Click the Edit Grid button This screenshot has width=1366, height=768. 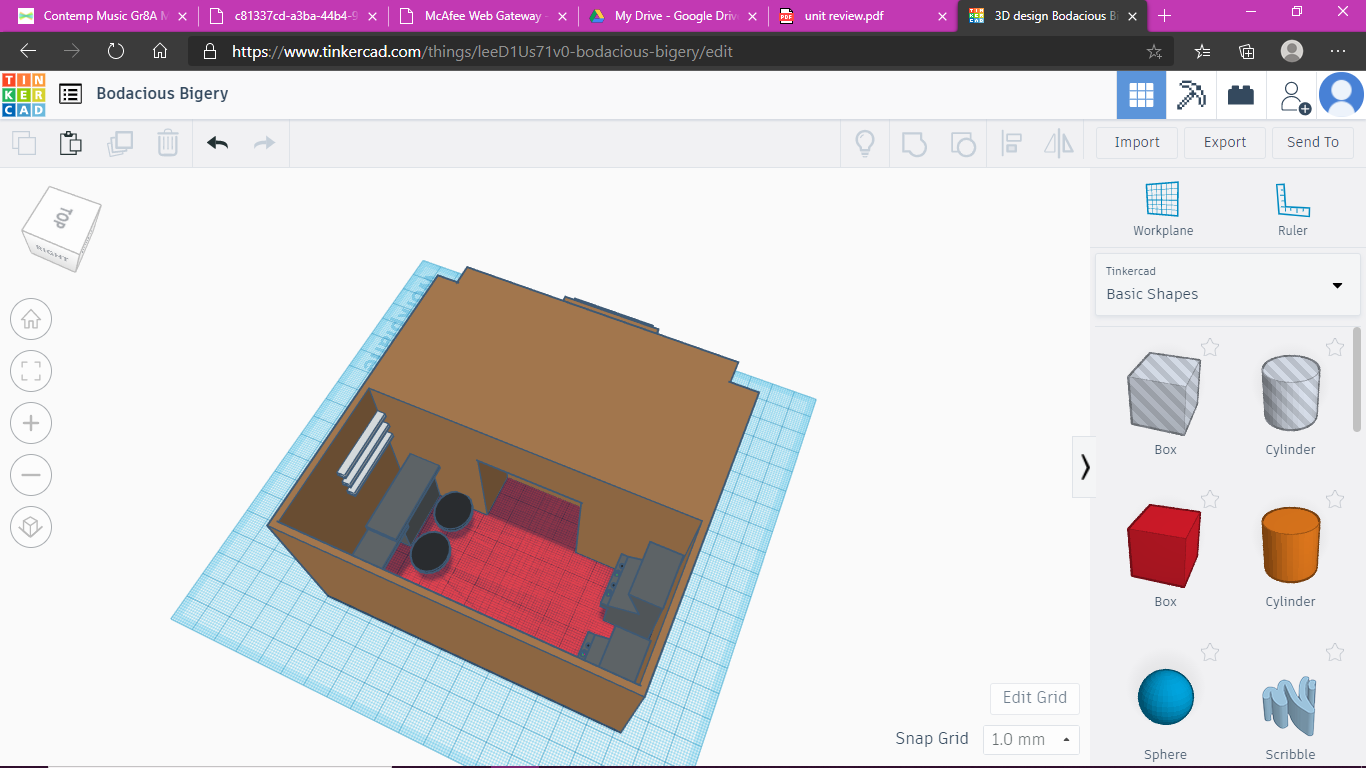tap(1035, 698)
